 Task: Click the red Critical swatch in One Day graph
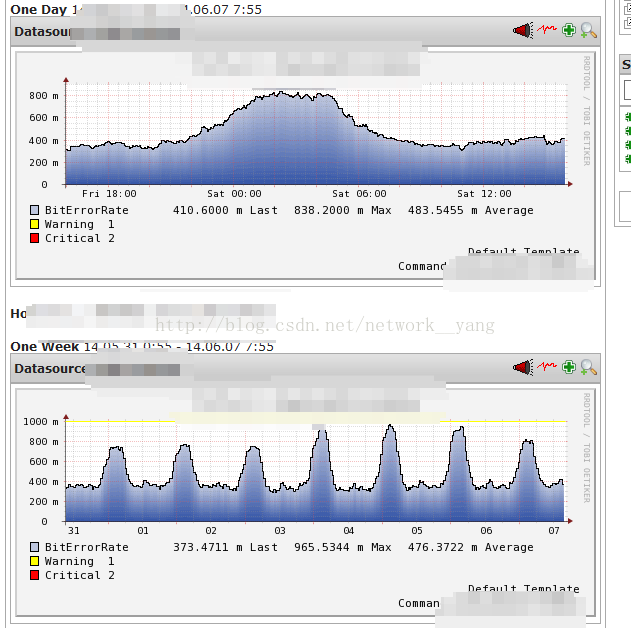point(35,238)
